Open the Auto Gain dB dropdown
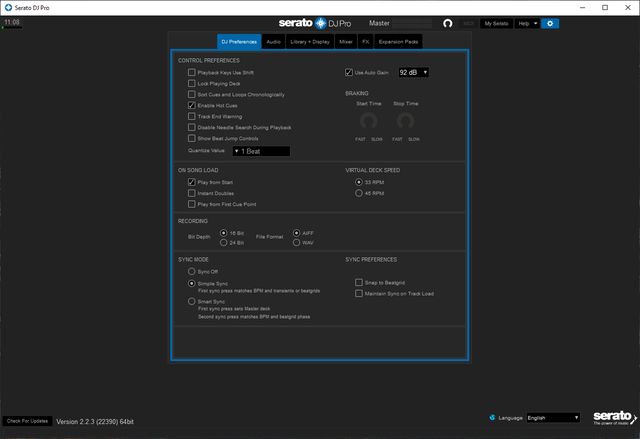 coord(413,72)
